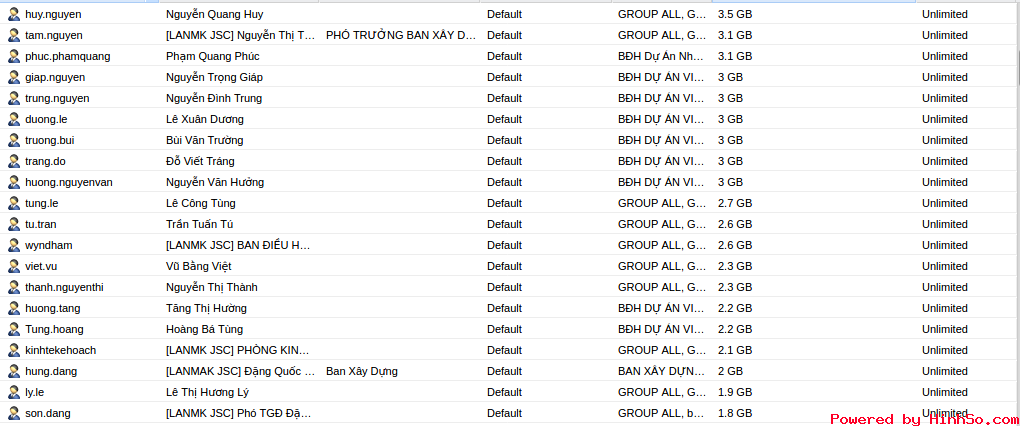Select the Nguyễn Đình Trung name cell
Image resolution: width=1020 pixels, height=426 pixels.
coord(214,98)
